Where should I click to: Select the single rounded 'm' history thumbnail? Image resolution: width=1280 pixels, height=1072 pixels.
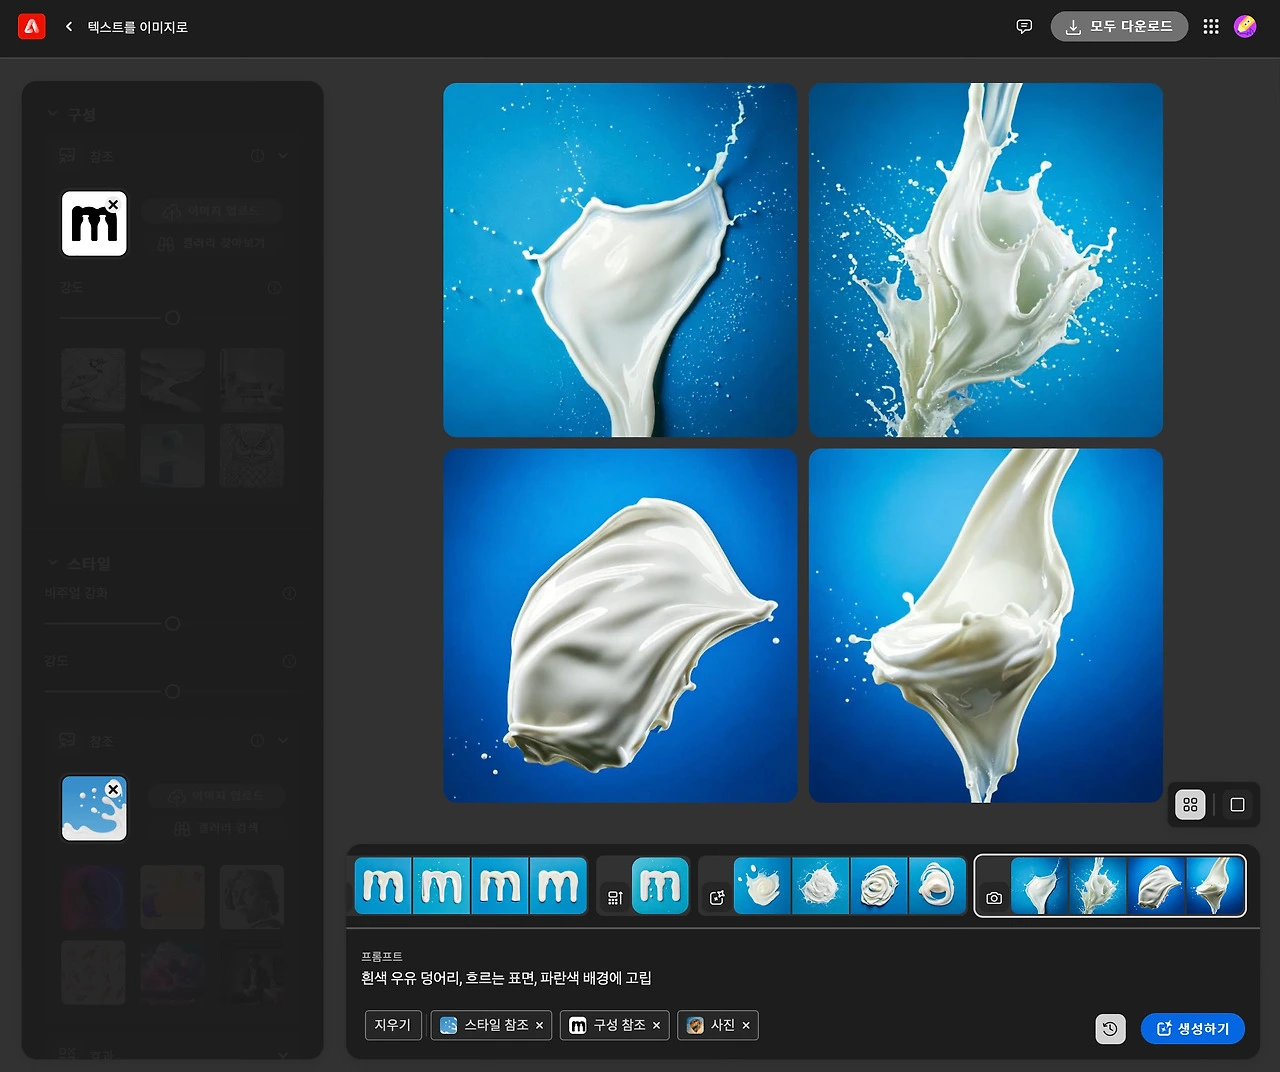coord(660,886)
